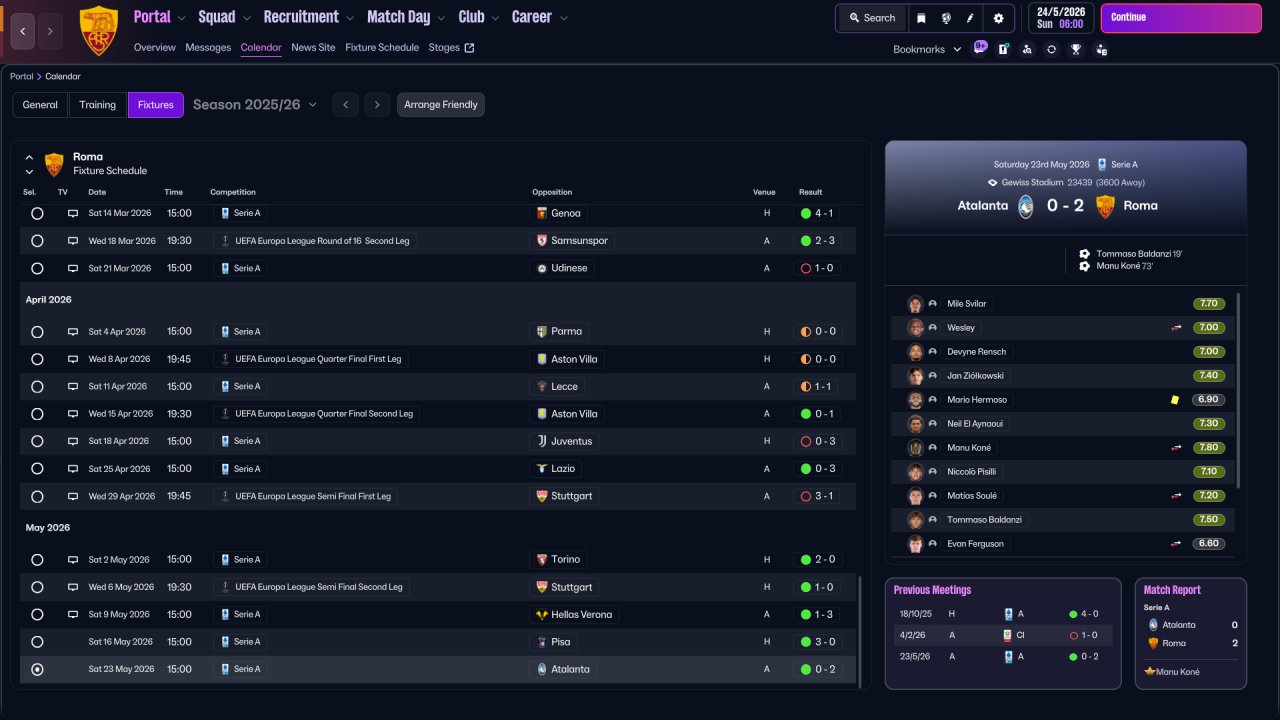The width and height of the screenshot is (1280, 720).
Task: Click the Roma club crest in header
Action: pos(98,31)
